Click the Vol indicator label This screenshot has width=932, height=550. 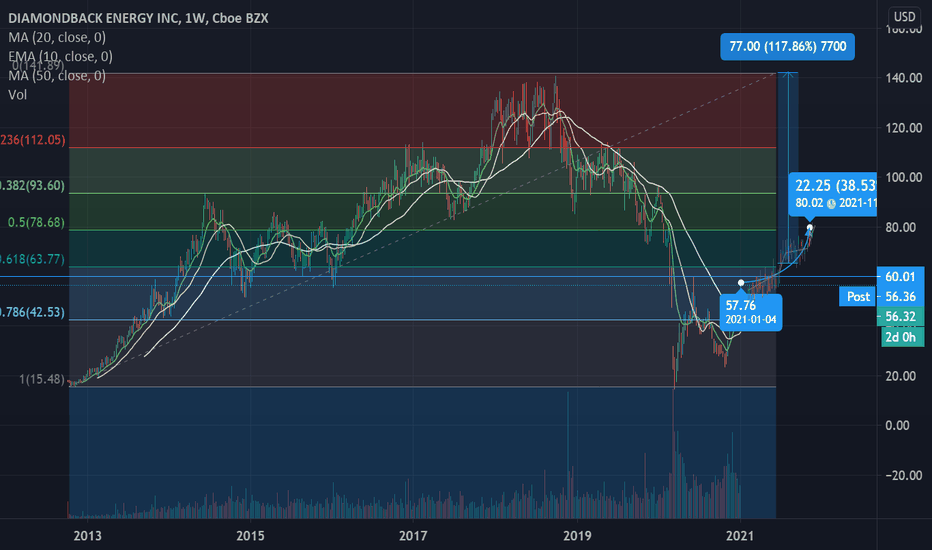click(x=17, y=95)
